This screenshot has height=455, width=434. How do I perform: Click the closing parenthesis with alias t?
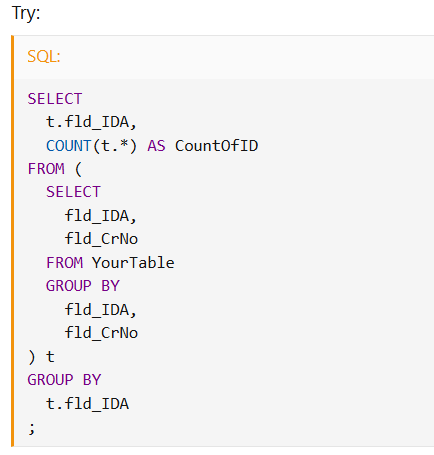[x=41, y=357]
